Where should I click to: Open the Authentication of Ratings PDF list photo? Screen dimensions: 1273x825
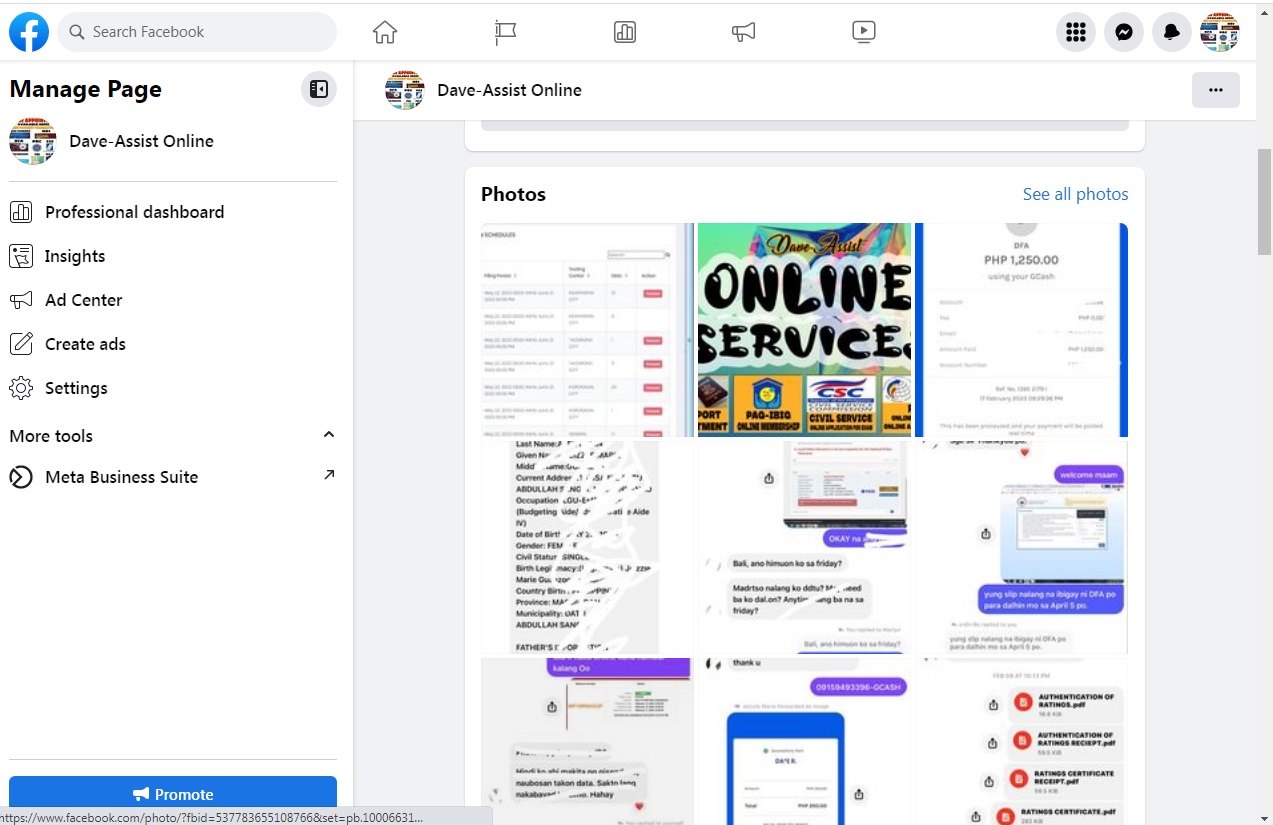pos(1021,741)
